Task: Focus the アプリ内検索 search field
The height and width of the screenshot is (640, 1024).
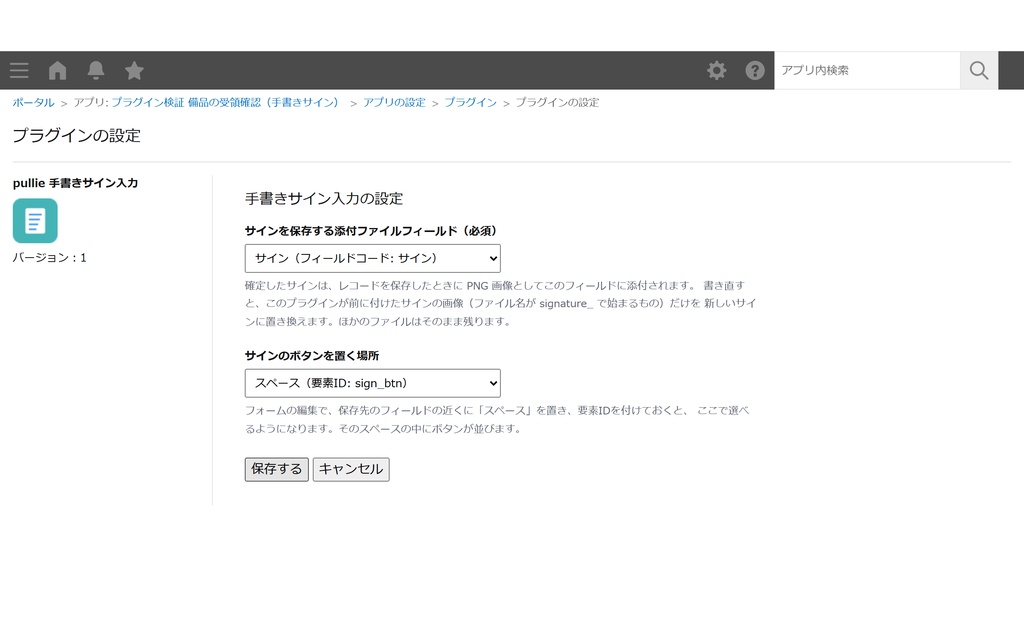Action: pos(867,71)
